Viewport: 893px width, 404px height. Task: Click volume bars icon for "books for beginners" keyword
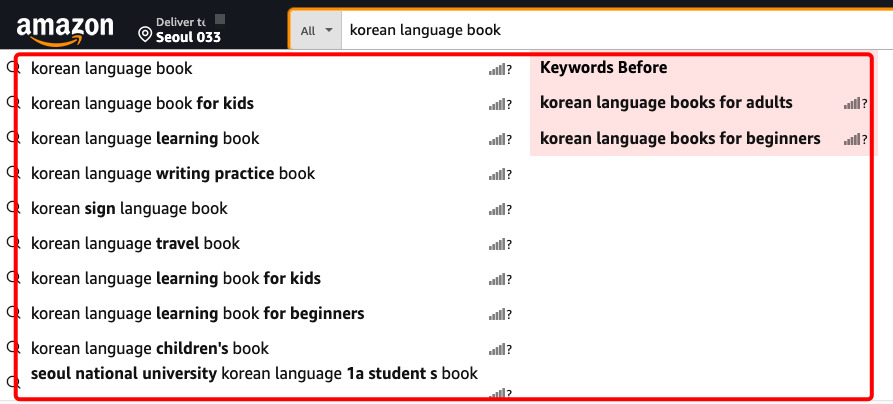coord(853,139)
